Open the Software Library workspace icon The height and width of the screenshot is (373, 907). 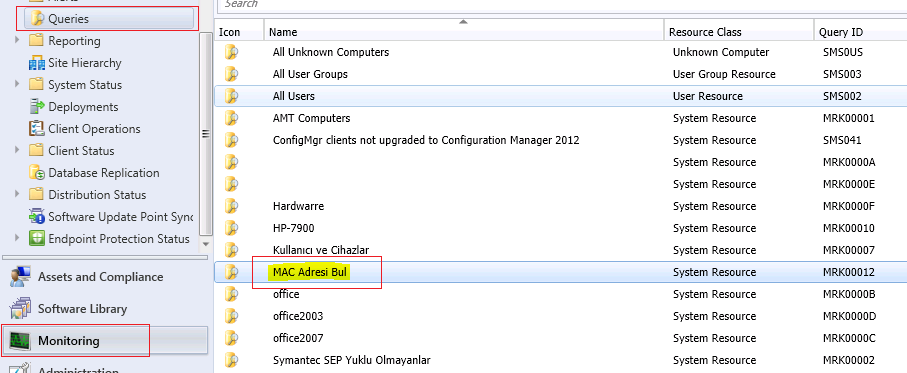(20, 309)
